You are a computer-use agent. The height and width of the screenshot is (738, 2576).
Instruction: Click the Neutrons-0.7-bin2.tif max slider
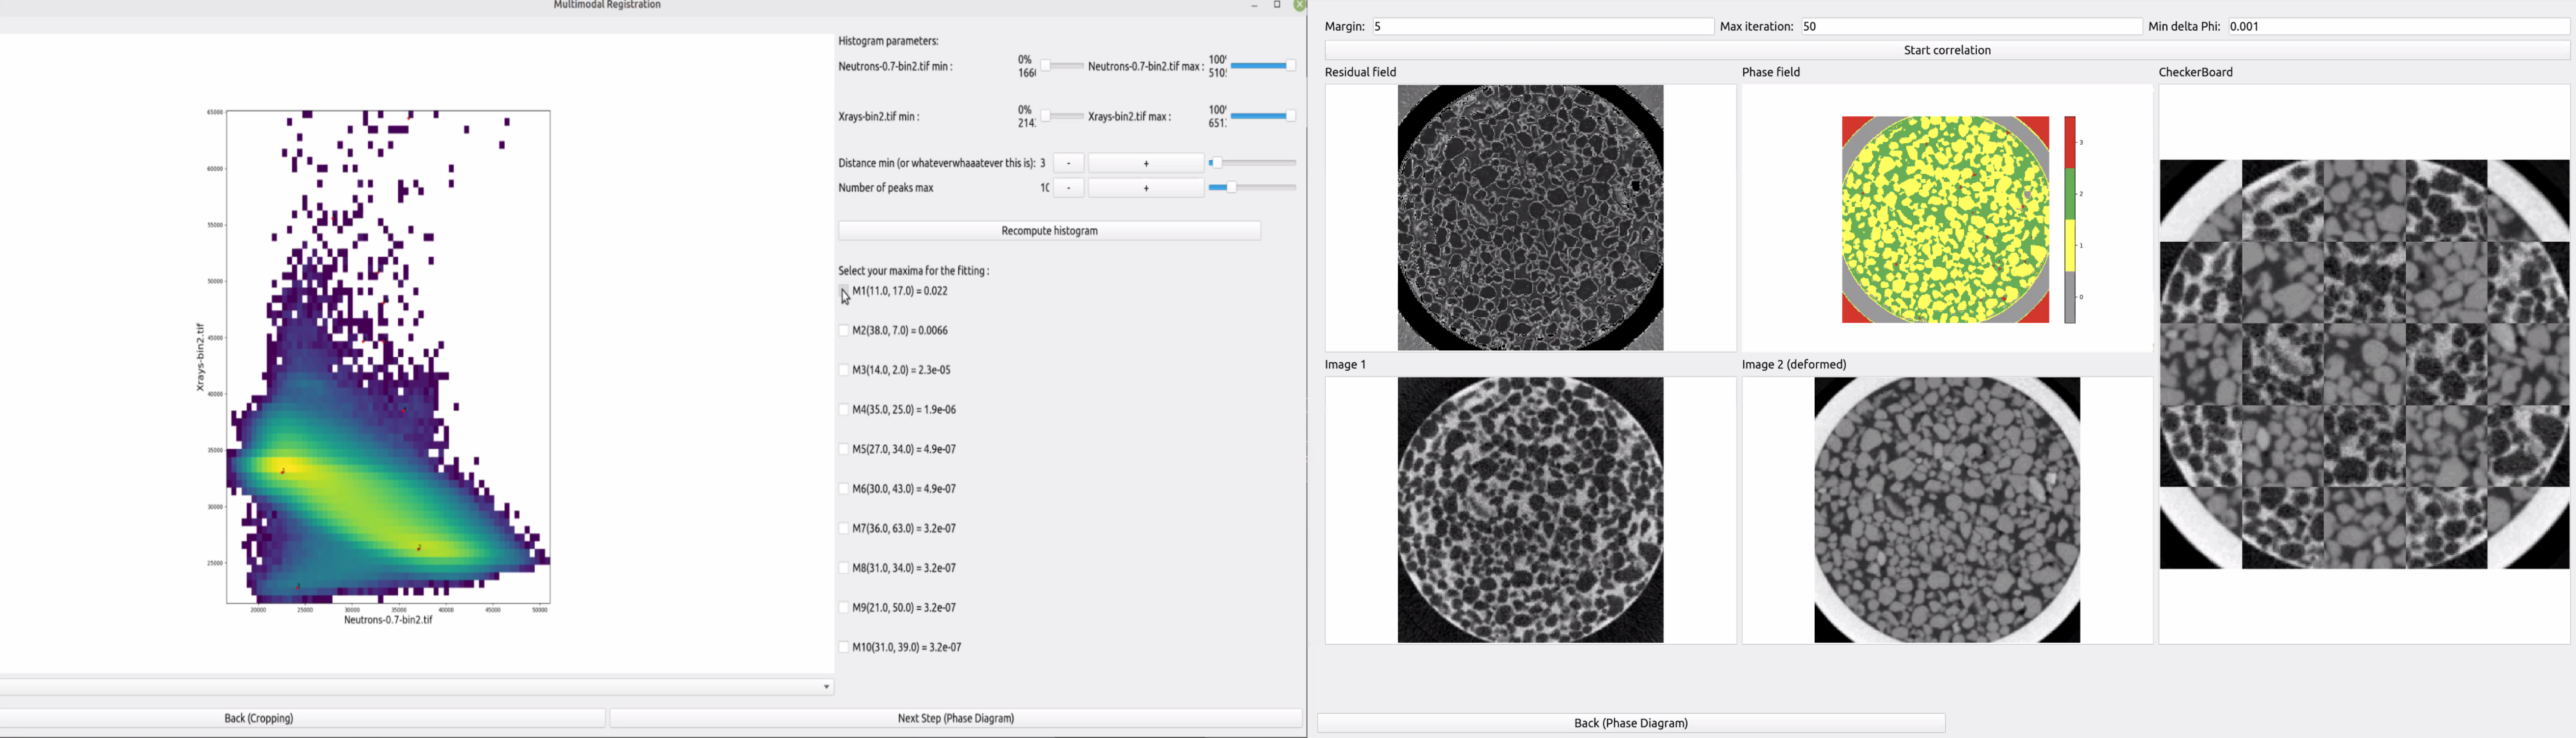(1264, 66)
